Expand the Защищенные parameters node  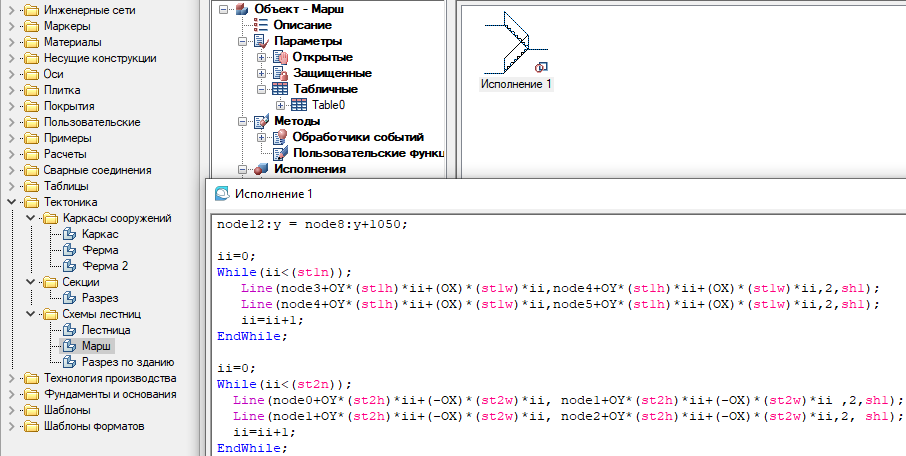point(261,73)
